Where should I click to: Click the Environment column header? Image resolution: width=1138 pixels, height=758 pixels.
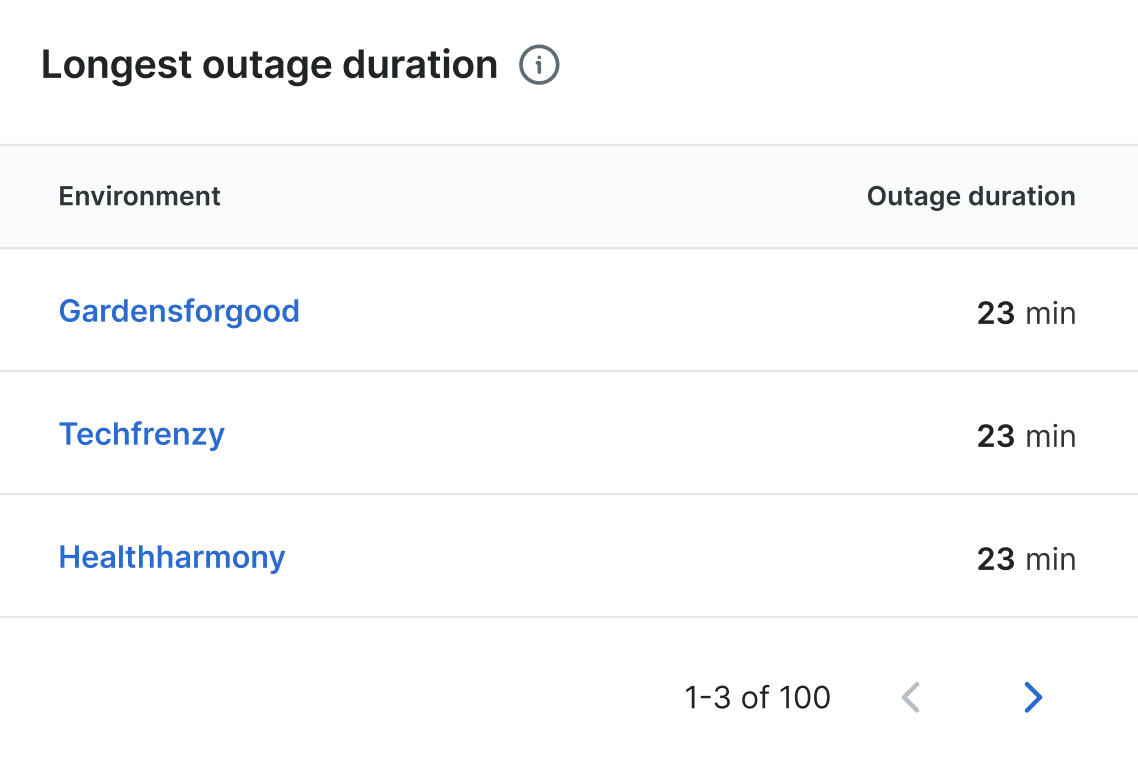click(140, 196)
